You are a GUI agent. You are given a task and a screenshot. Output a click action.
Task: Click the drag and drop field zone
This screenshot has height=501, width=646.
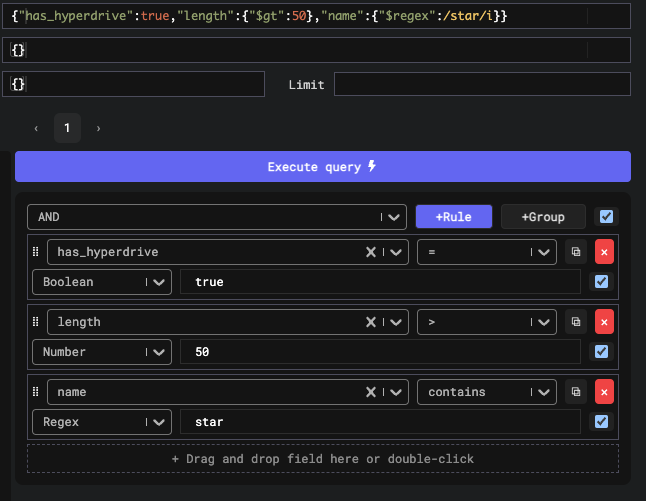[x=323, y=459]
